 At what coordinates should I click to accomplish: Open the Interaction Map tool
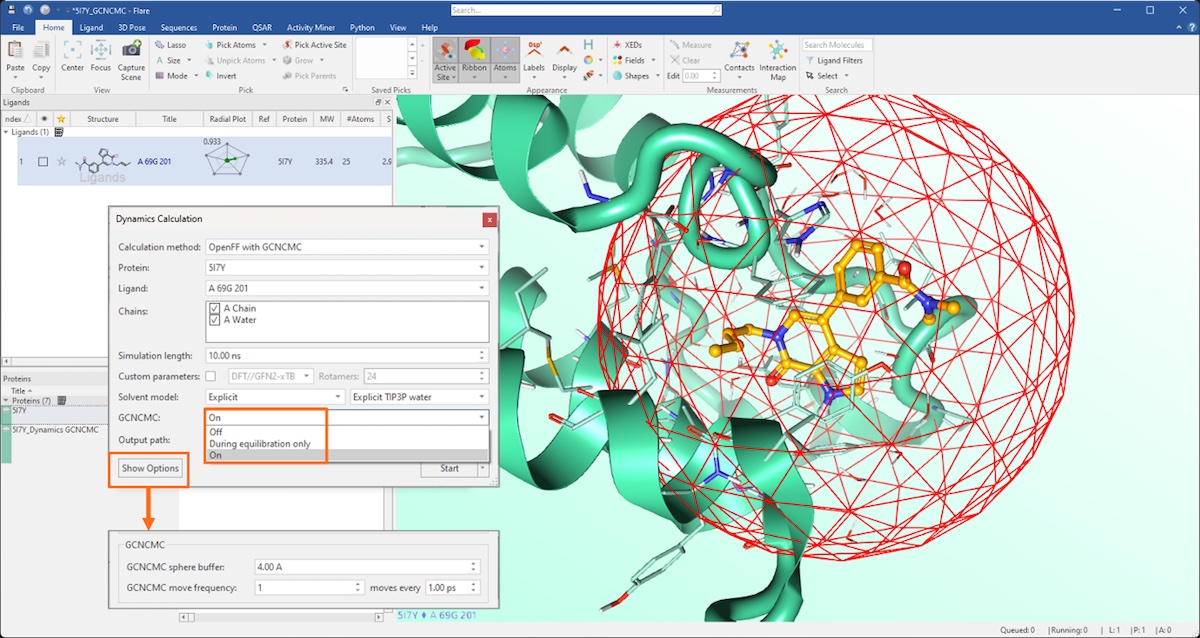pos(777,58)
